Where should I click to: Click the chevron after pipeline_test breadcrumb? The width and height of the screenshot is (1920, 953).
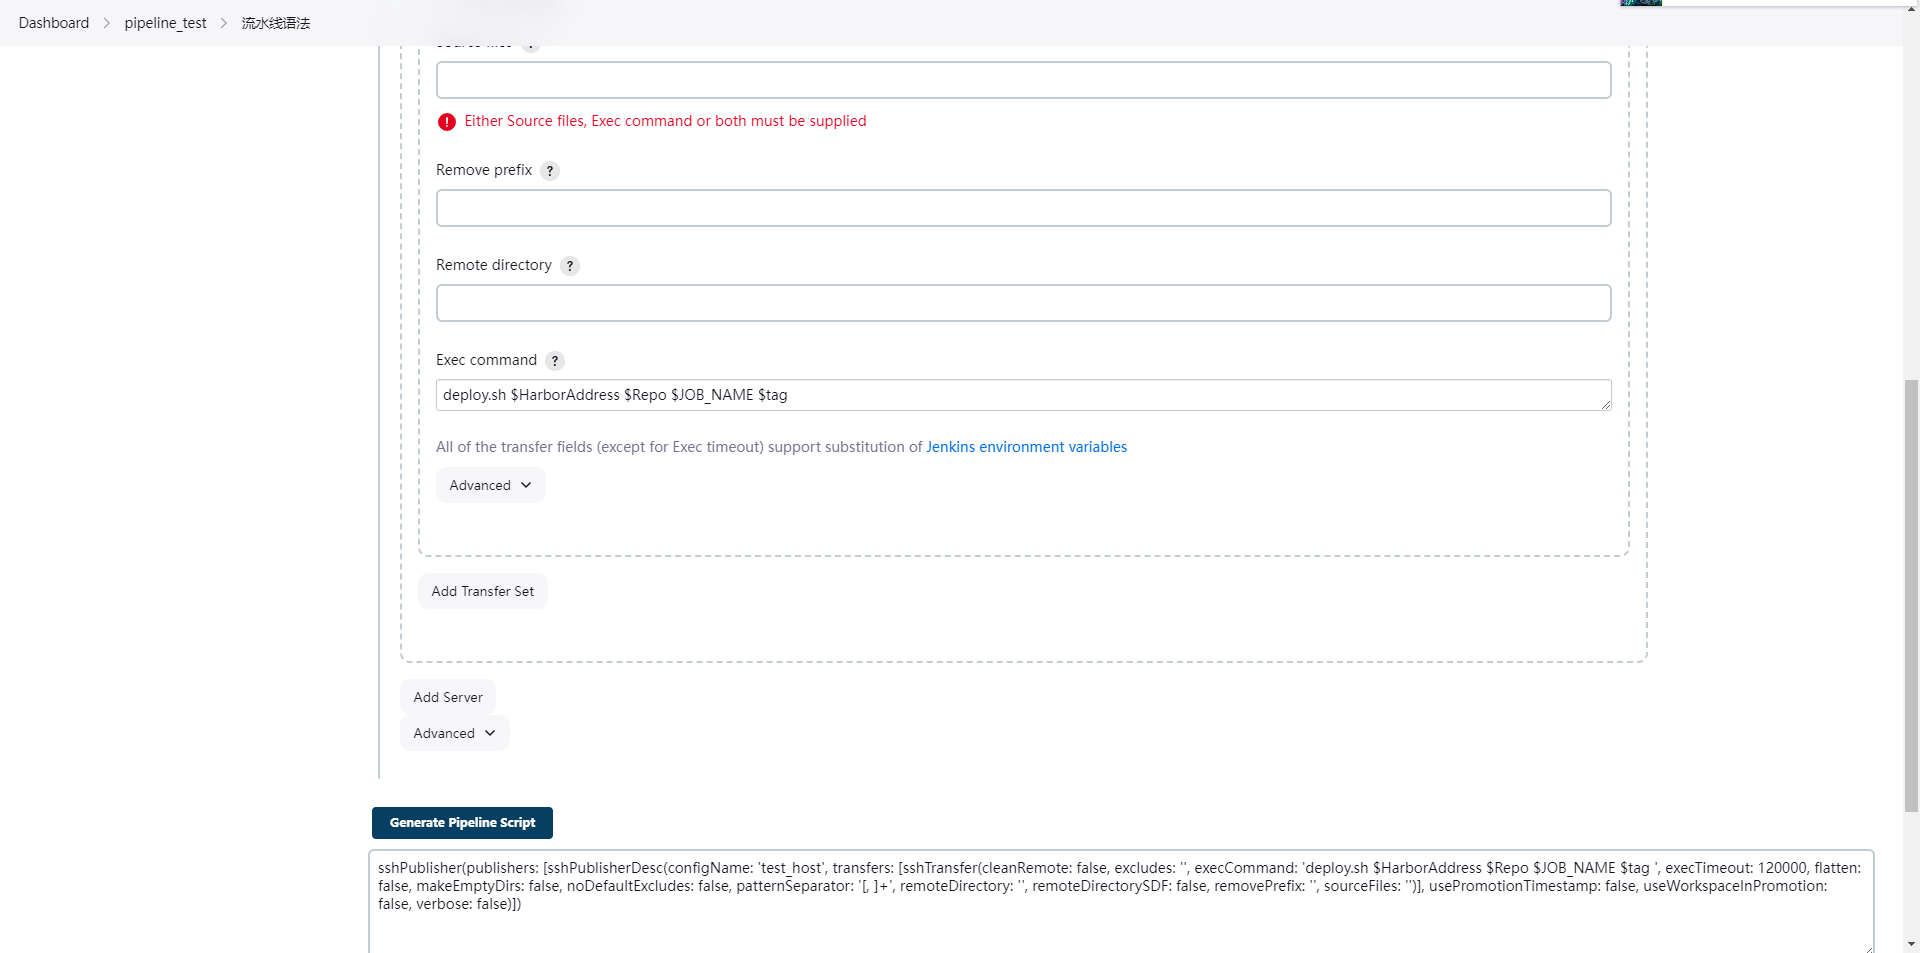(224, 23)
